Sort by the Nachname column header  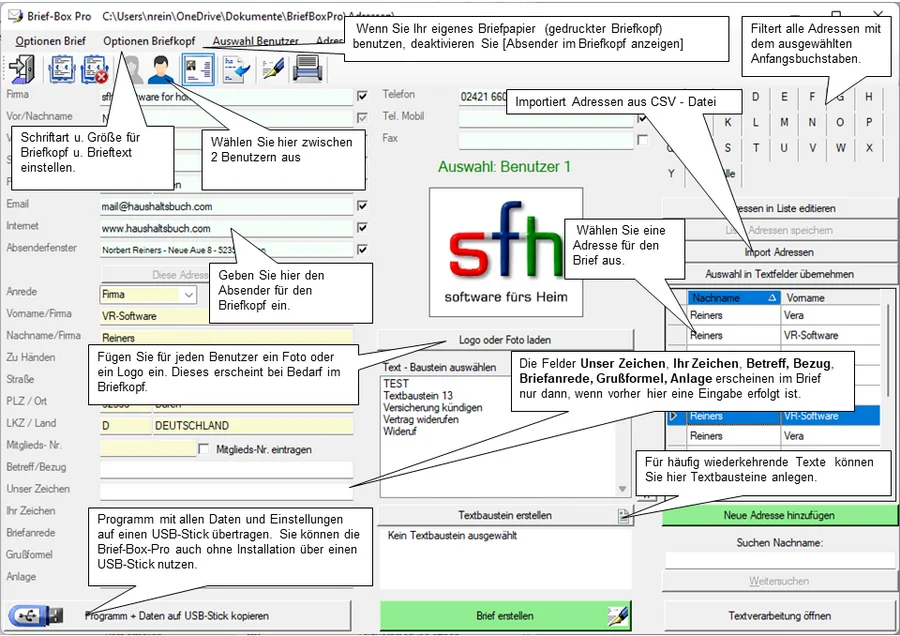tap(734, 298)
